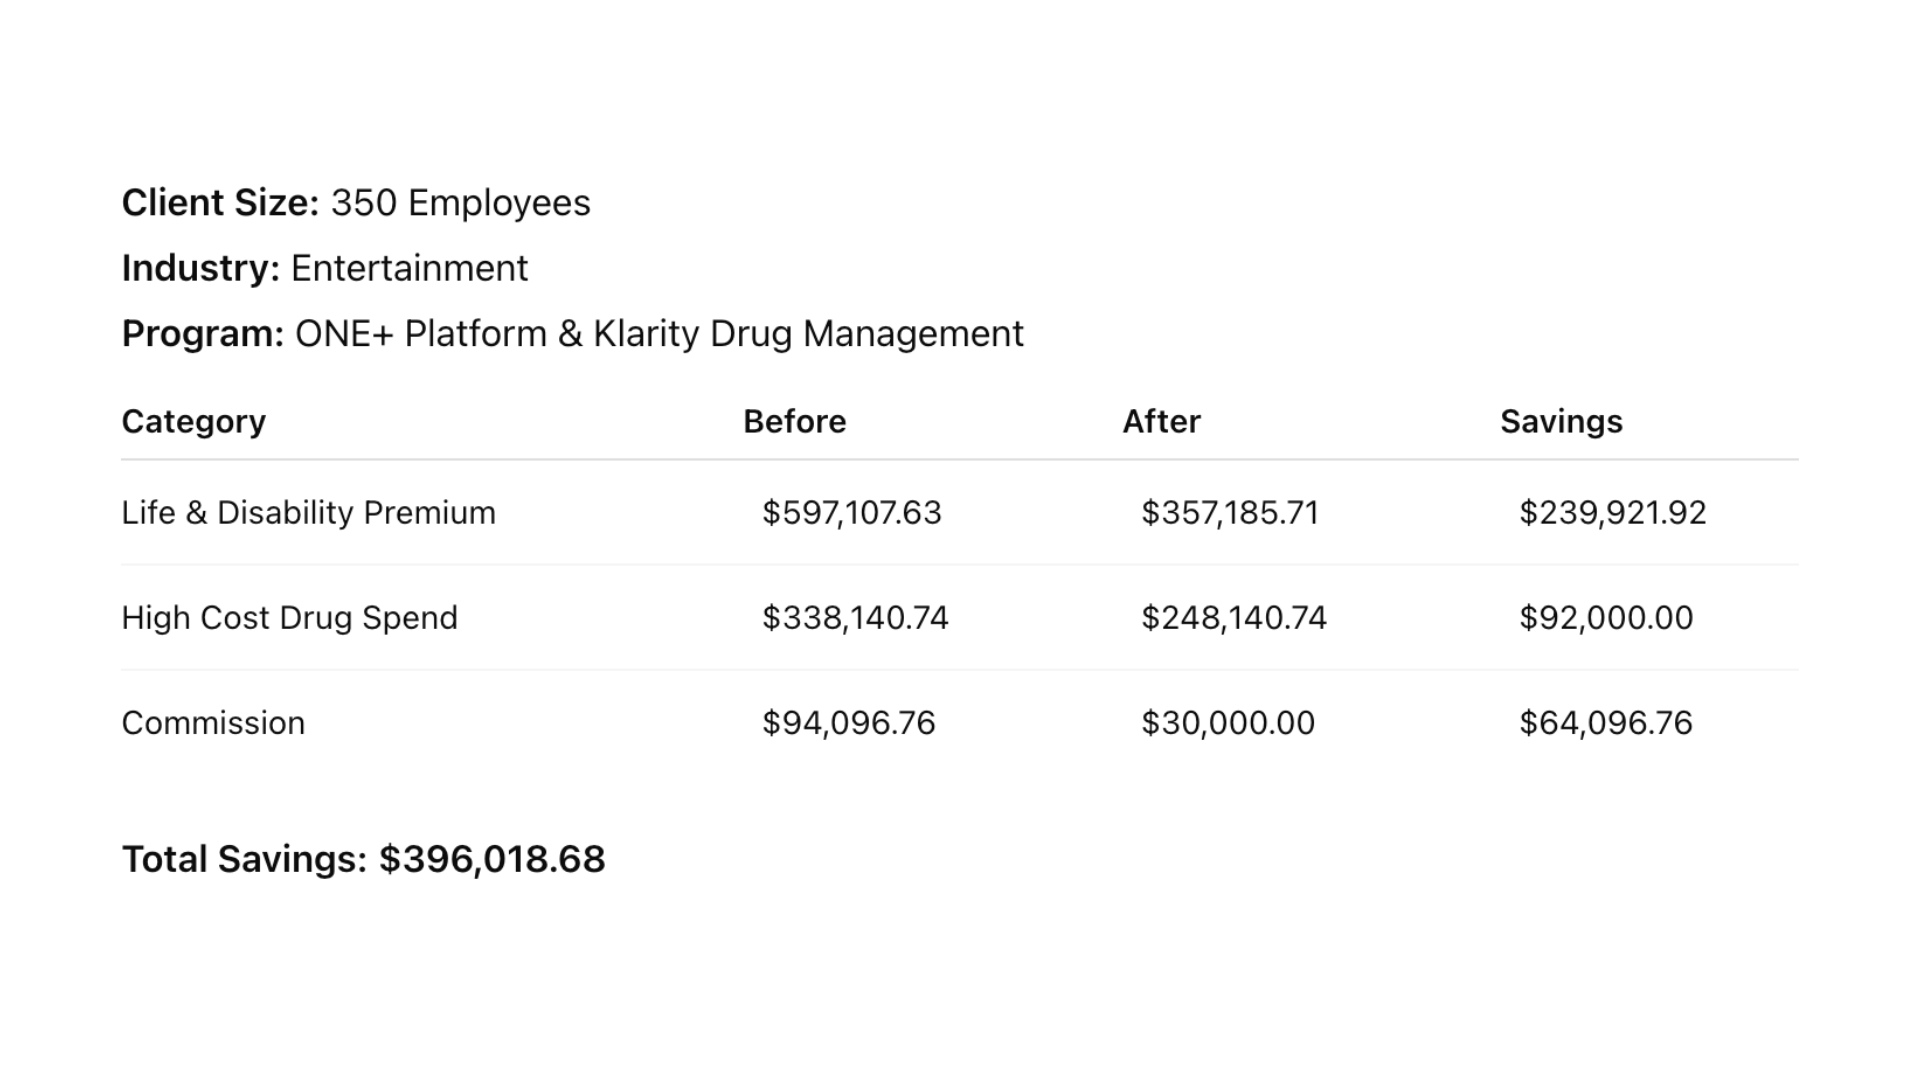Click the Before column header
This screenshot has width=1920, height=1080.
point(794,422)
